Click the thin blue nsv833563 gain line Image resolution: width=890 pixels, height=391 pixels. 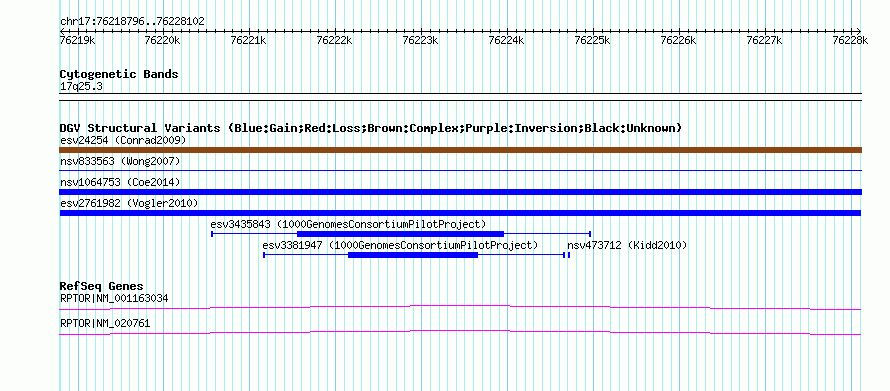point(460,170)
